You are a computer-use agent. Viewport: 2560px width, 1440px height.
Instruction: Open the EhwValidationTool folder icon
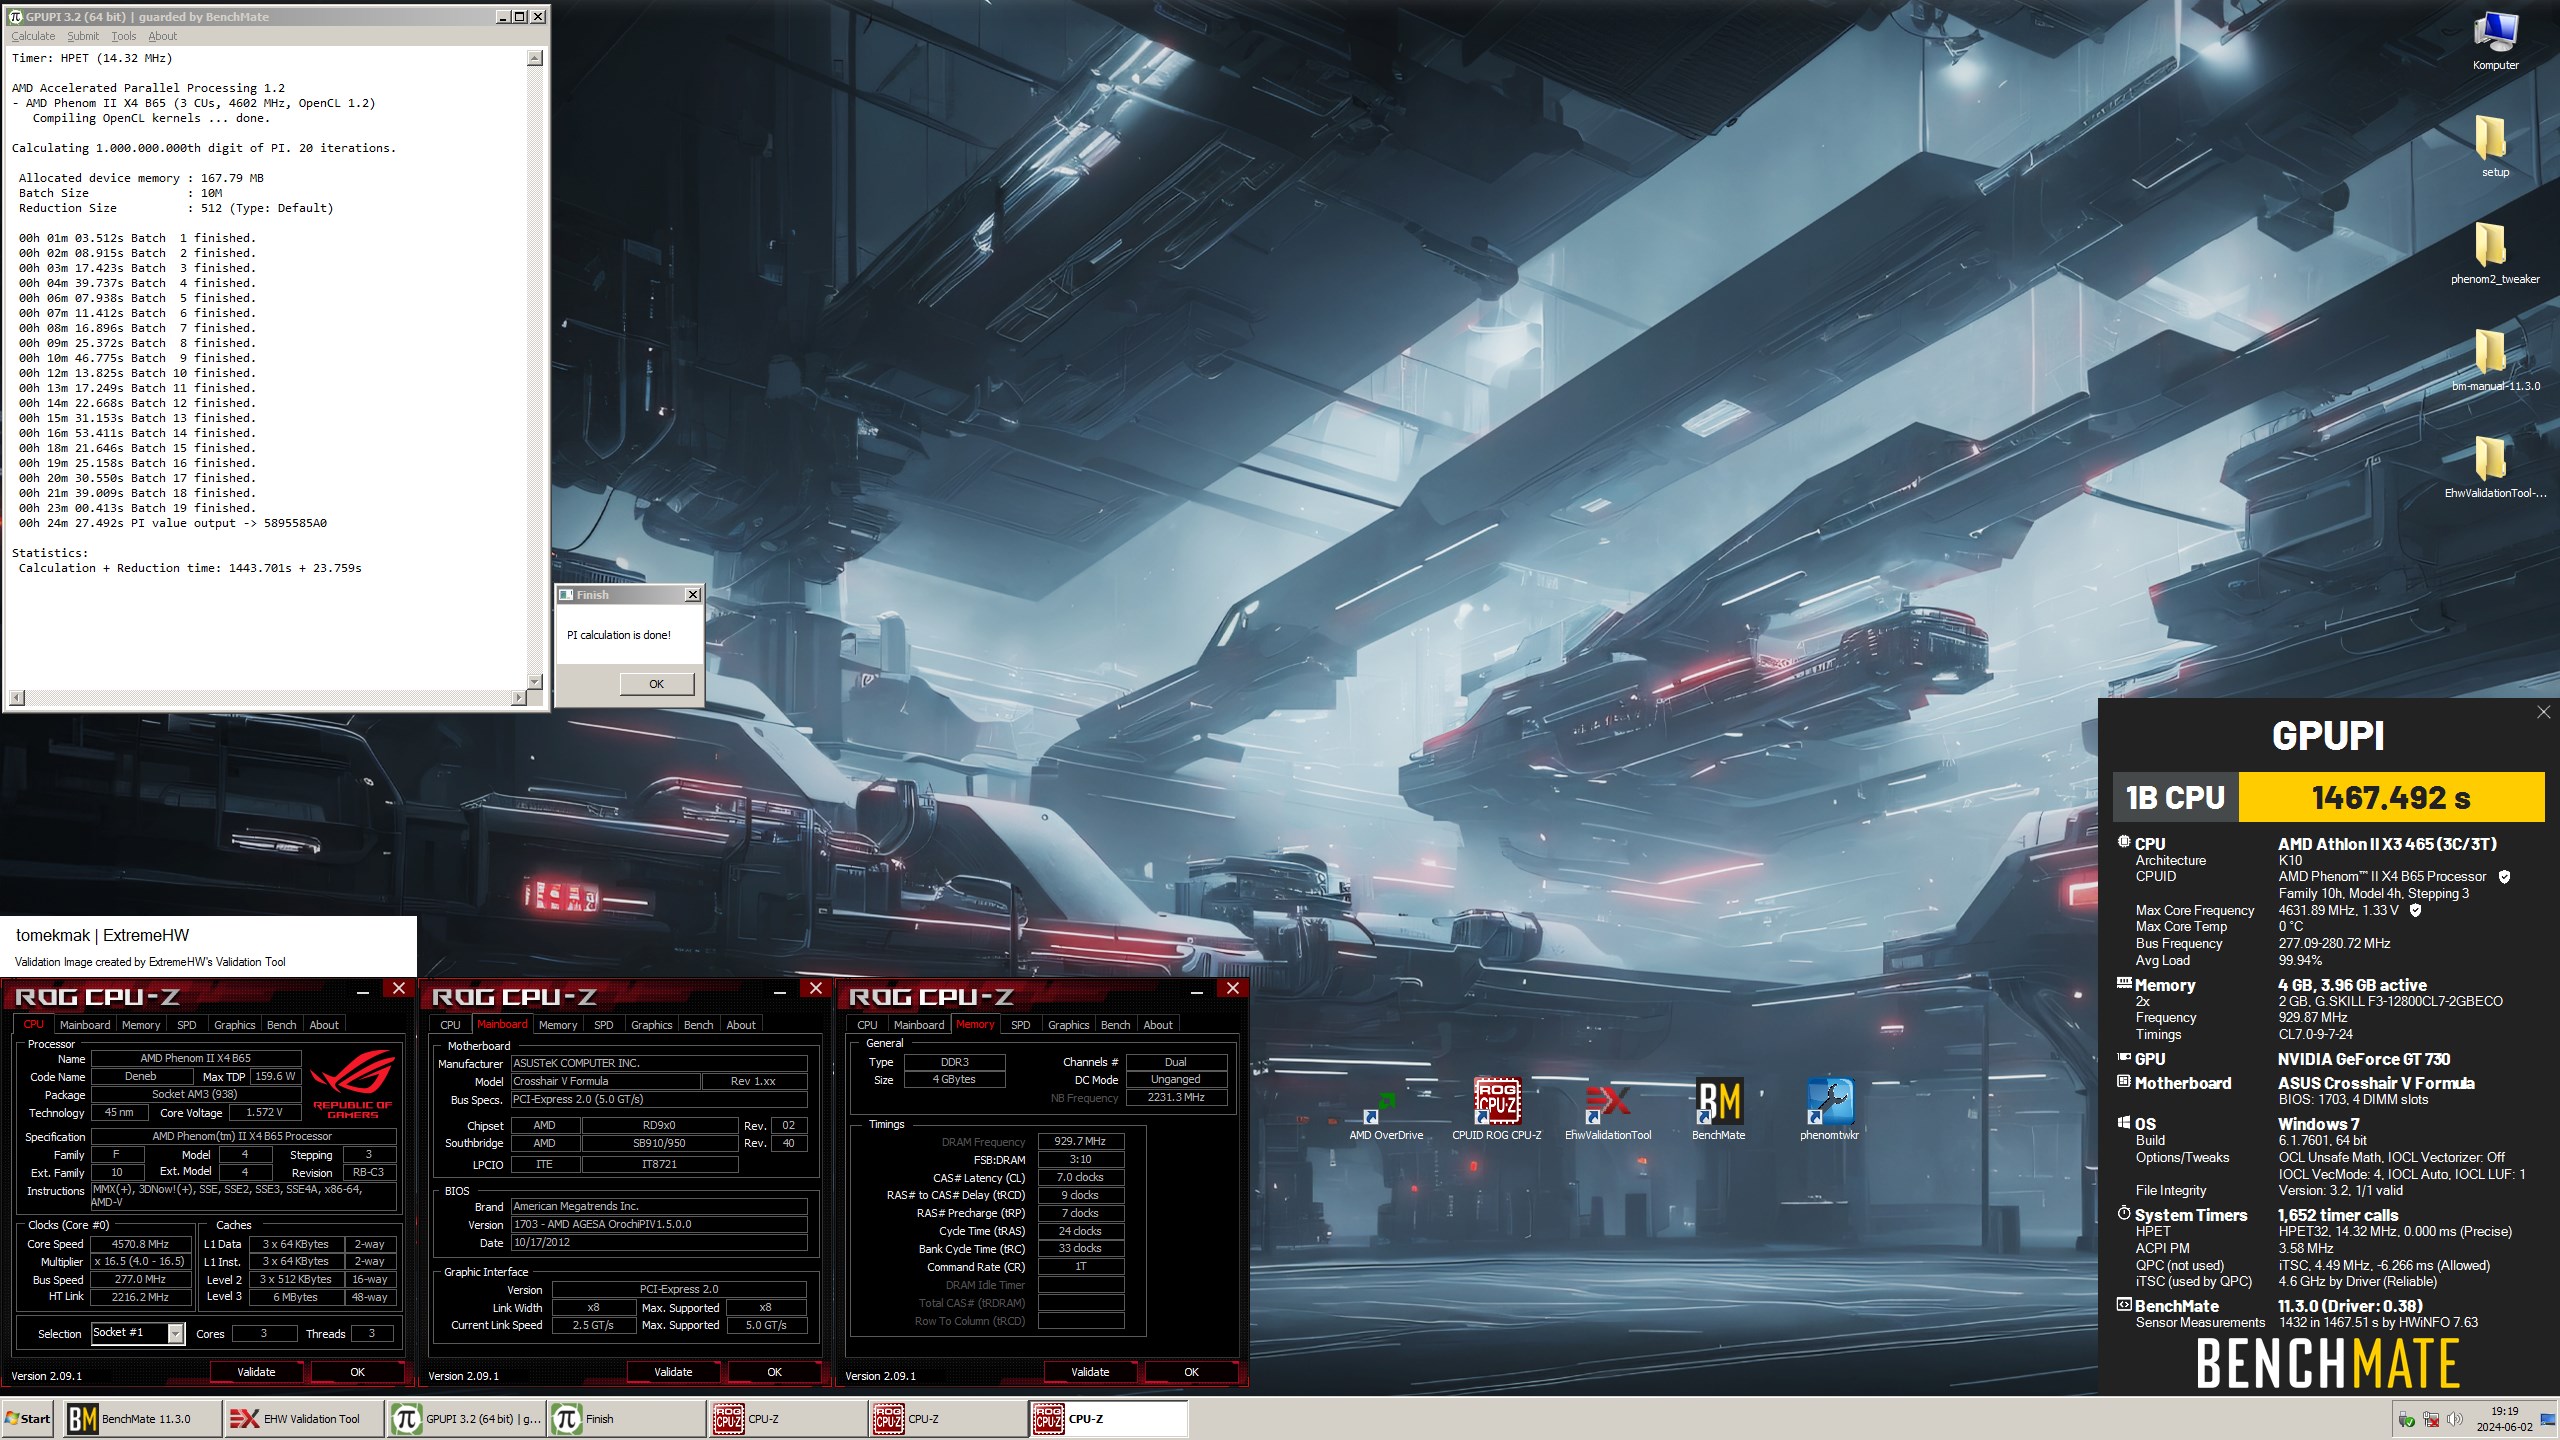click(2495, 467)
